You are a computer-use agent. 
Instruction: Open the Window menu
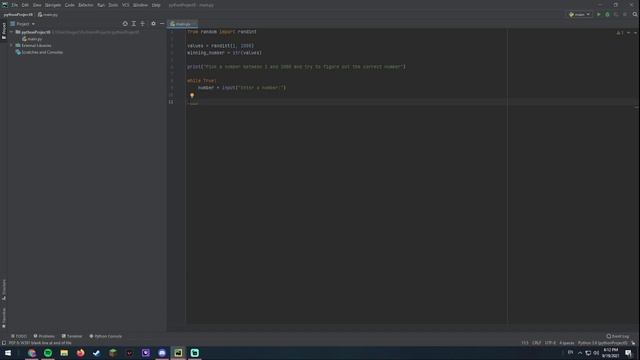coord(140,5)
